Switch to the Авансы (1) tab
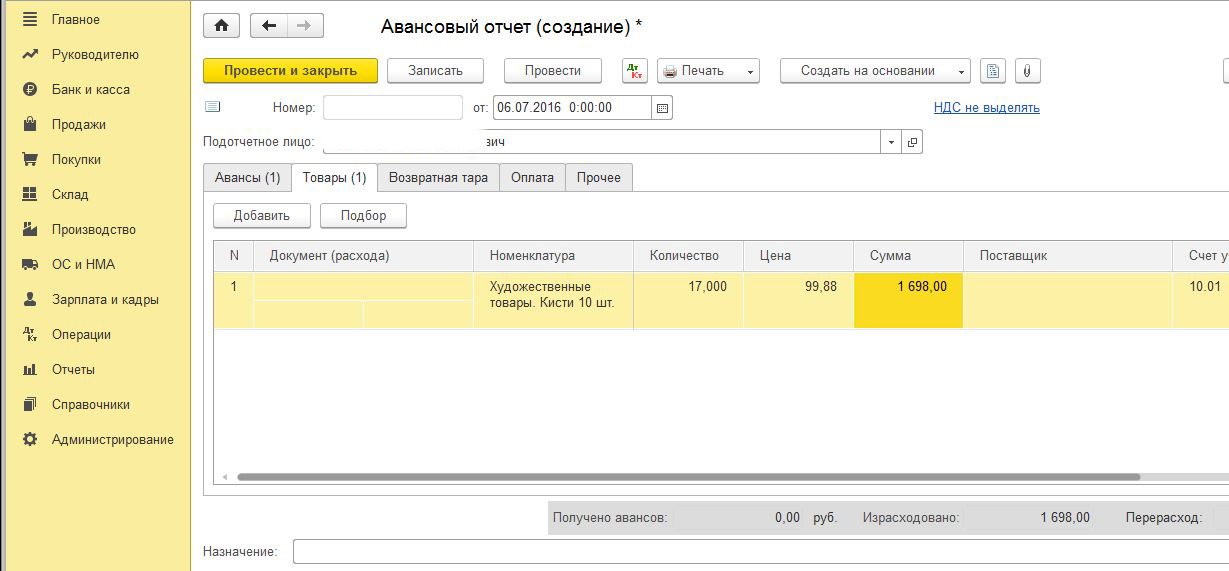Screen dimensions: 1229x571 point(247,177)
